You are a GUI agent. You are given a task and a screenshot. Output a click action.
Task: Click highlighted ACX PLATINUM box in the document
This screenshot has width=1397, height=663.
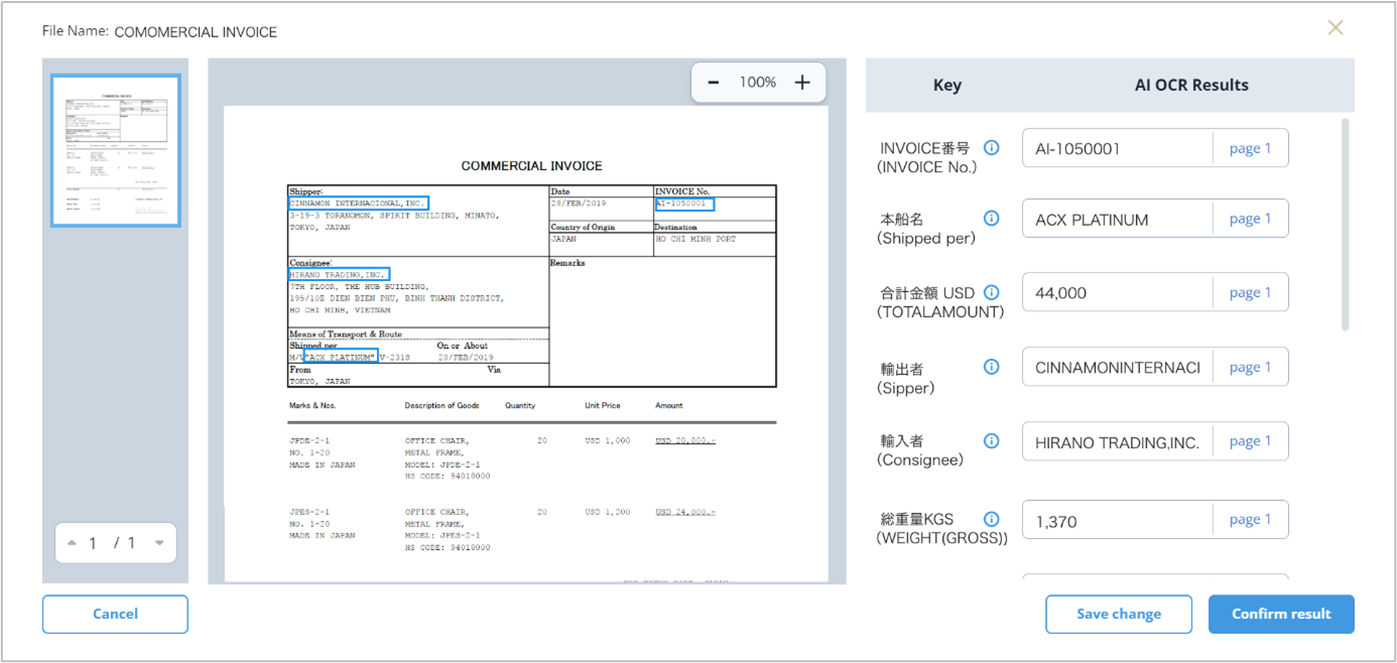coord(341,357)
